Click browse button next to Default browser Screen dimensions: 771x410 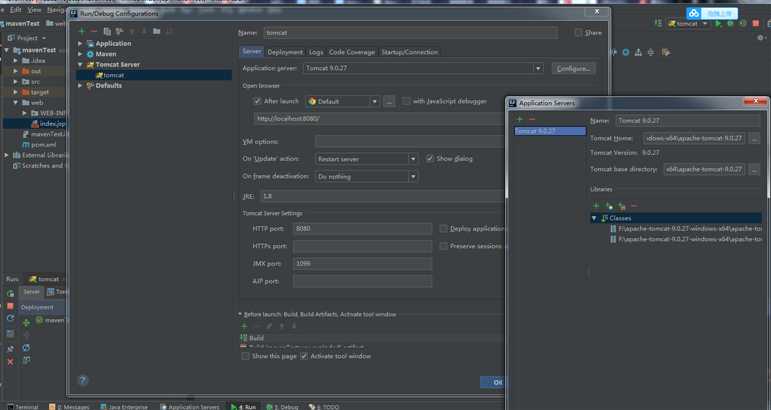click(389, 101)
